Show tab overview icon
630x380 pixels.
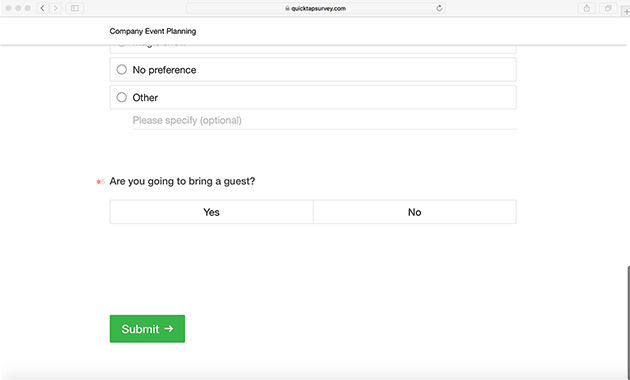coord(608,8)
